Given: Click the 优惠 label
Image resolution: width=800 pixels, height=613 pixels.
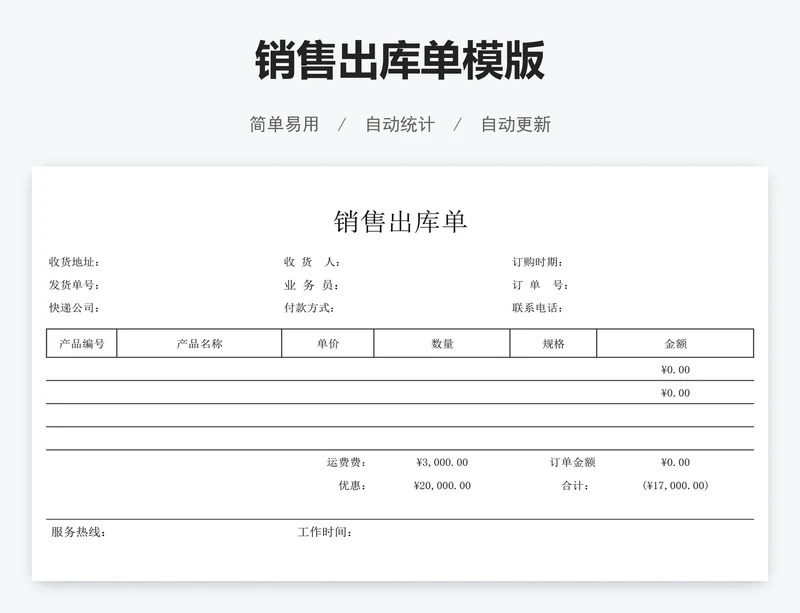Looking at the screenshot, I should (x=353, y=485).
